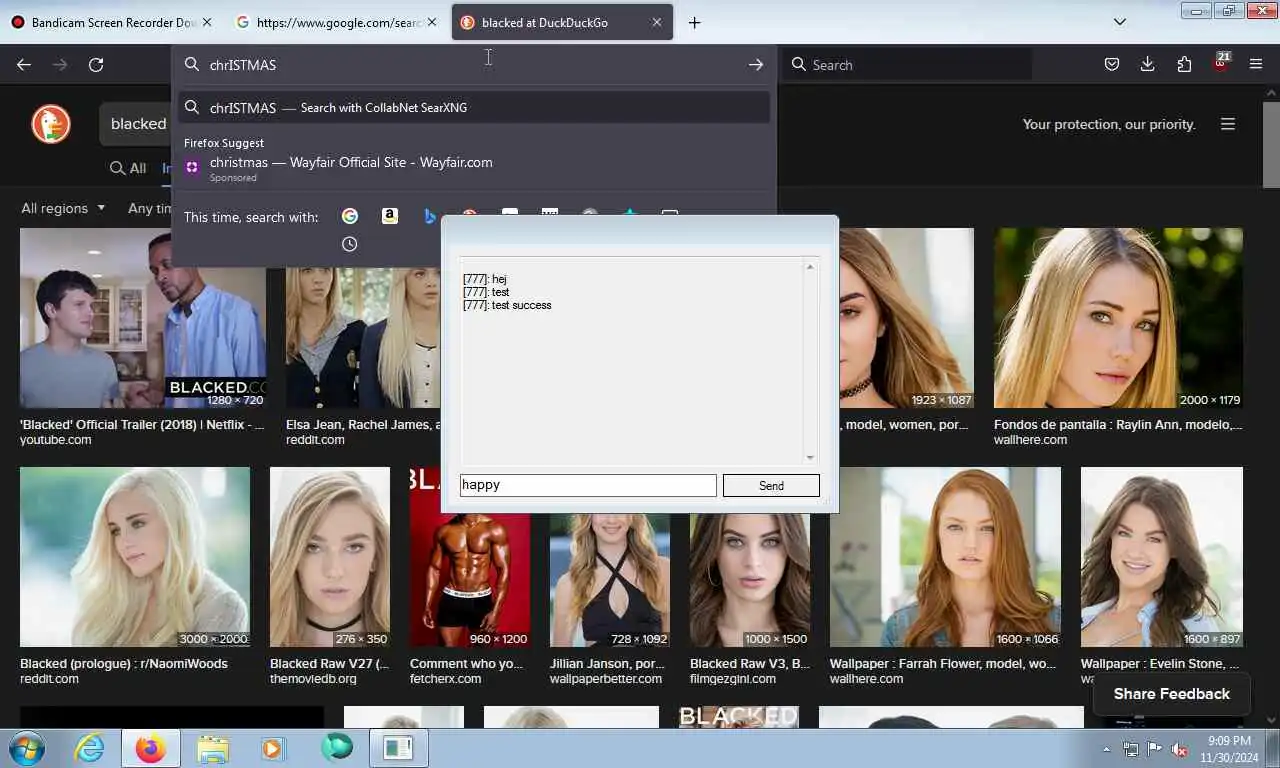
Task: Click the 'Elsa Jean, Rachel James' result title
Action: [363, 424]
